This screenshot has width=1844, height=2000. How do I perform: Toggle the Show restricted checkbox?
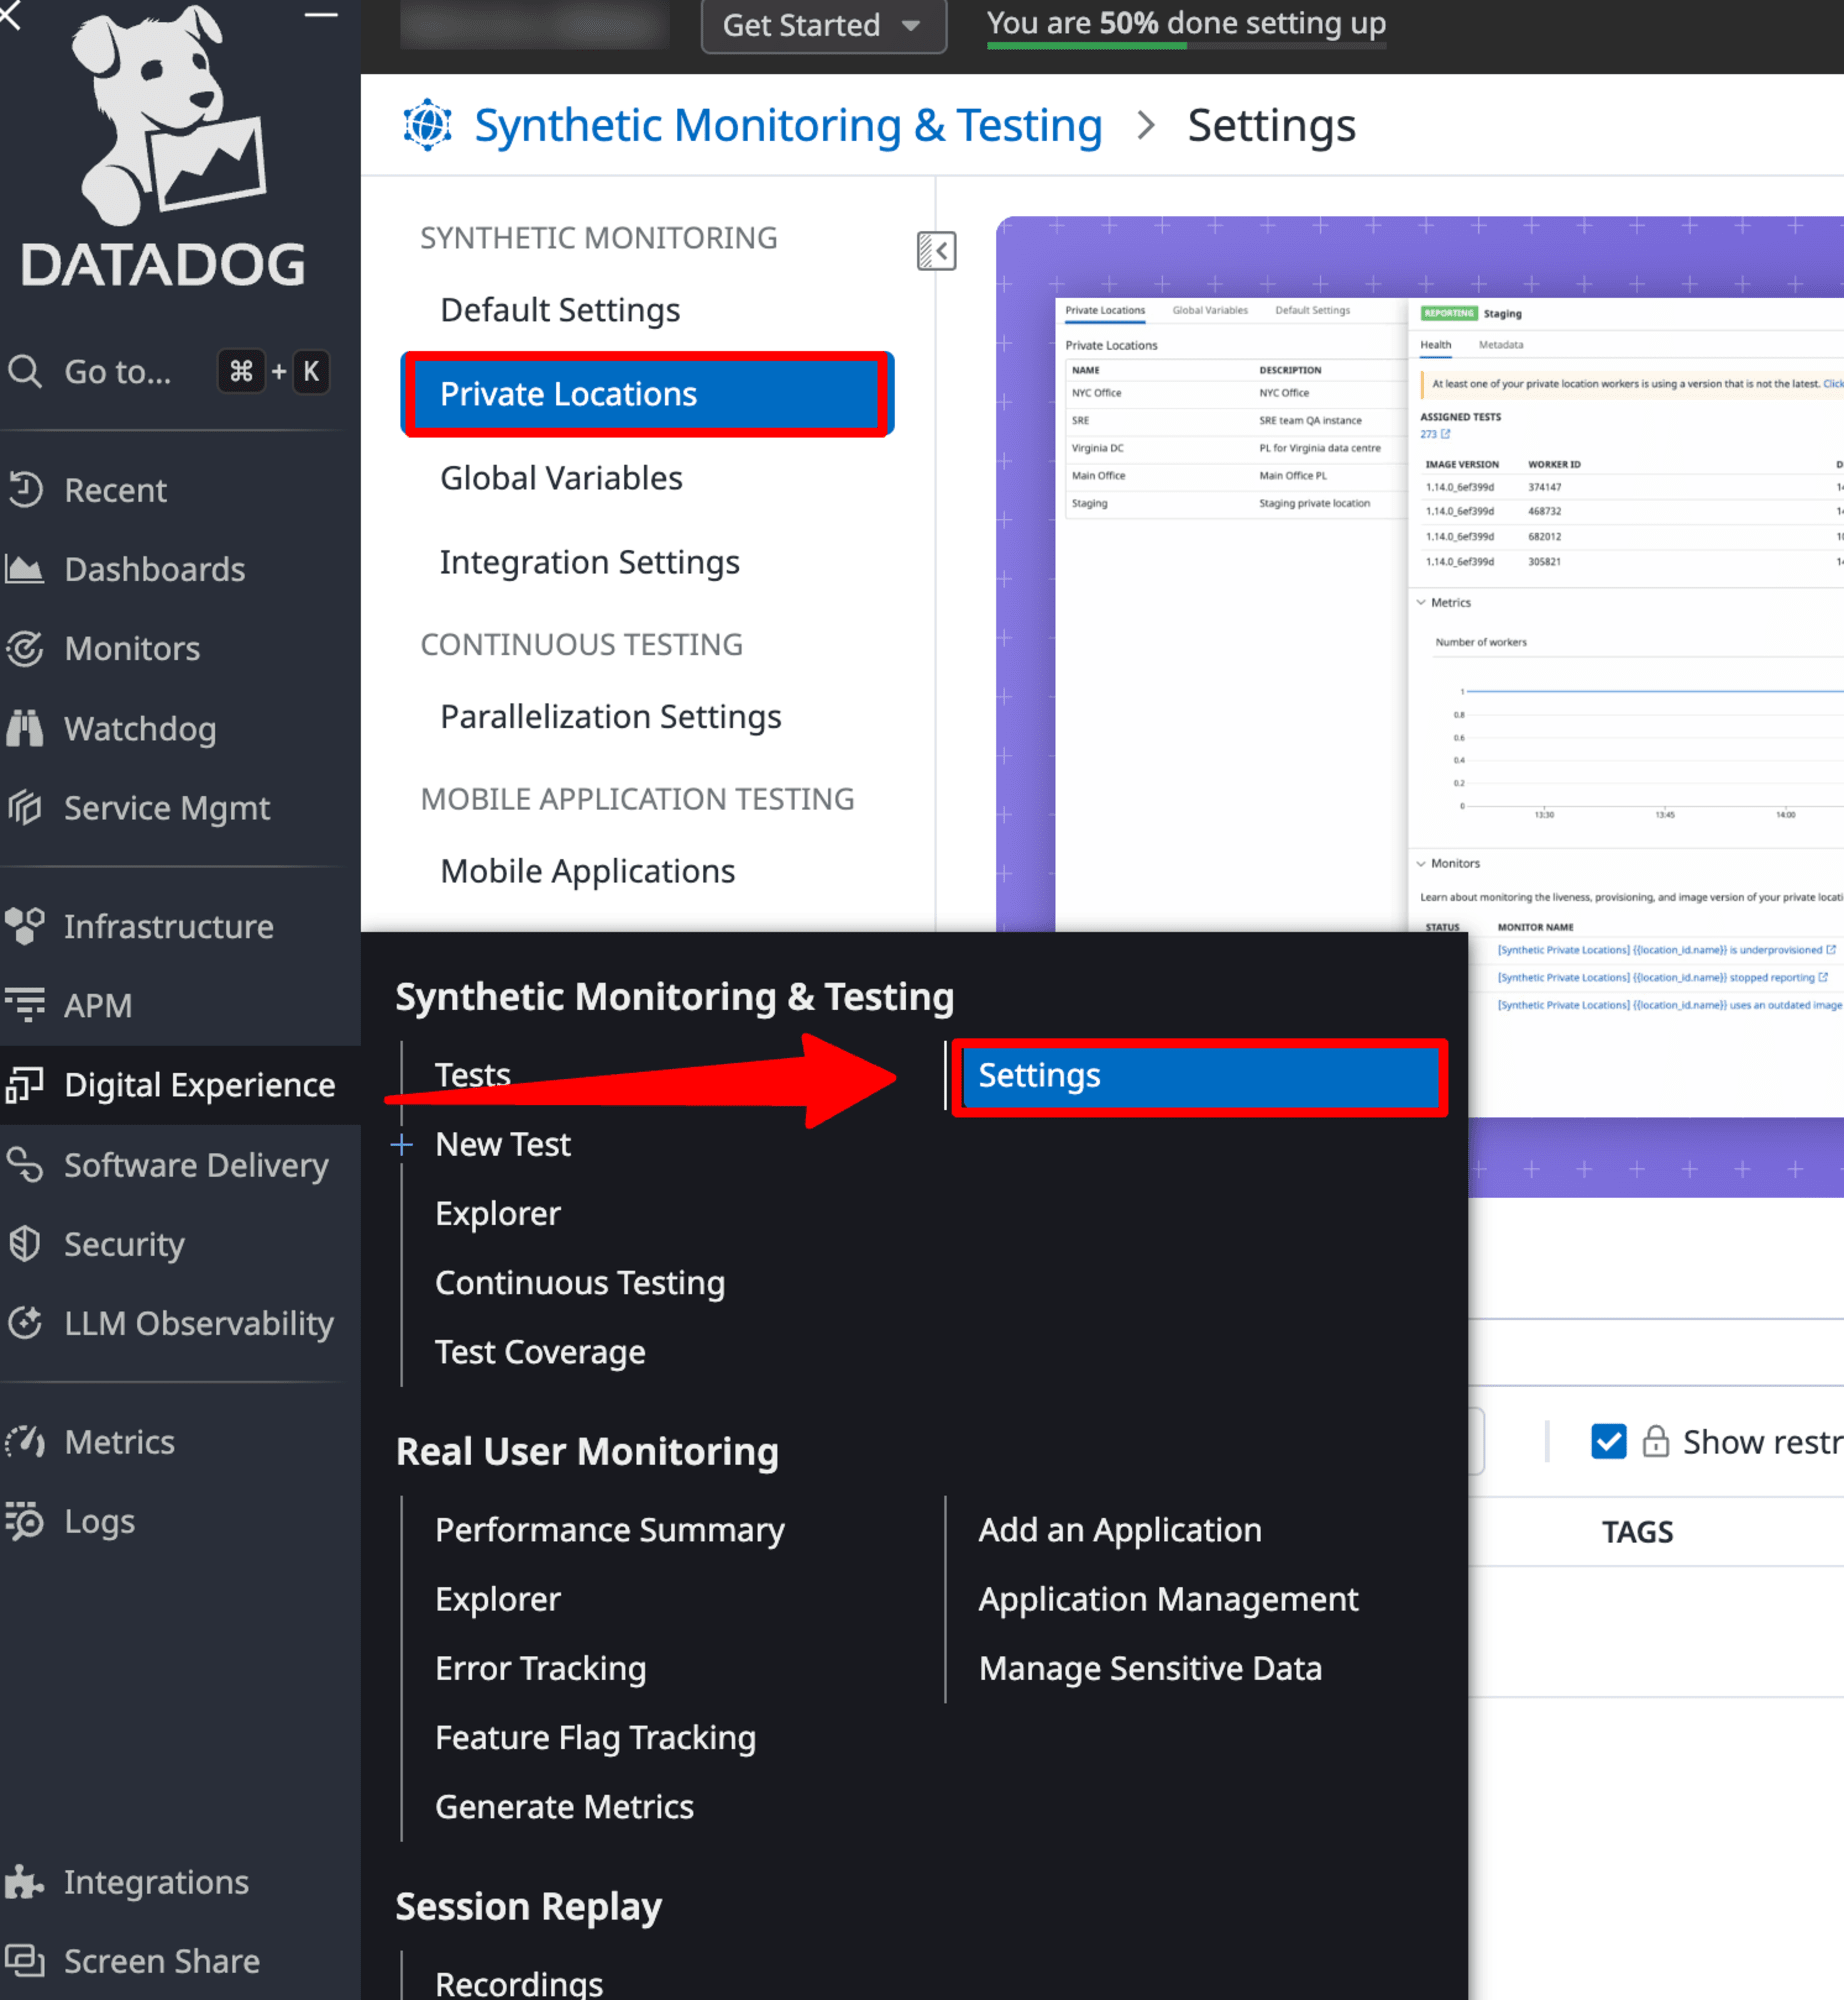click(x=1608, y=1442)
